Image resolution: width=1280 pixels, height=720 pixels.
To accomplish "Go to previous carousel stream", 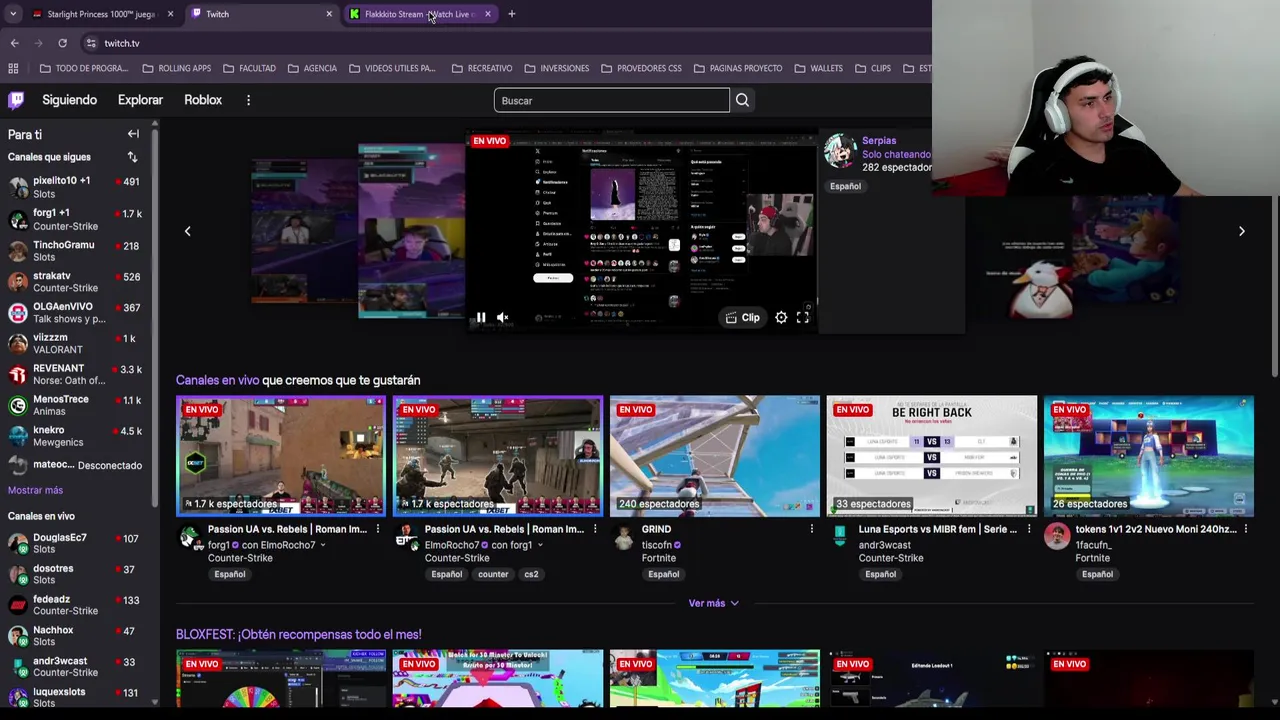I will [187, 231].
